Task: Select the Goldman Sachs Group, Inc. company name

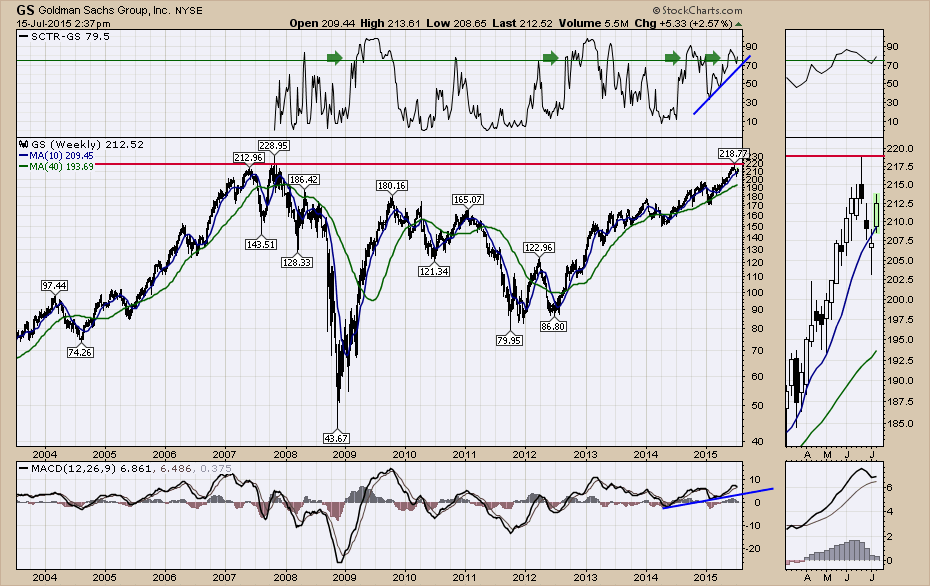Action: pos(104,11)
